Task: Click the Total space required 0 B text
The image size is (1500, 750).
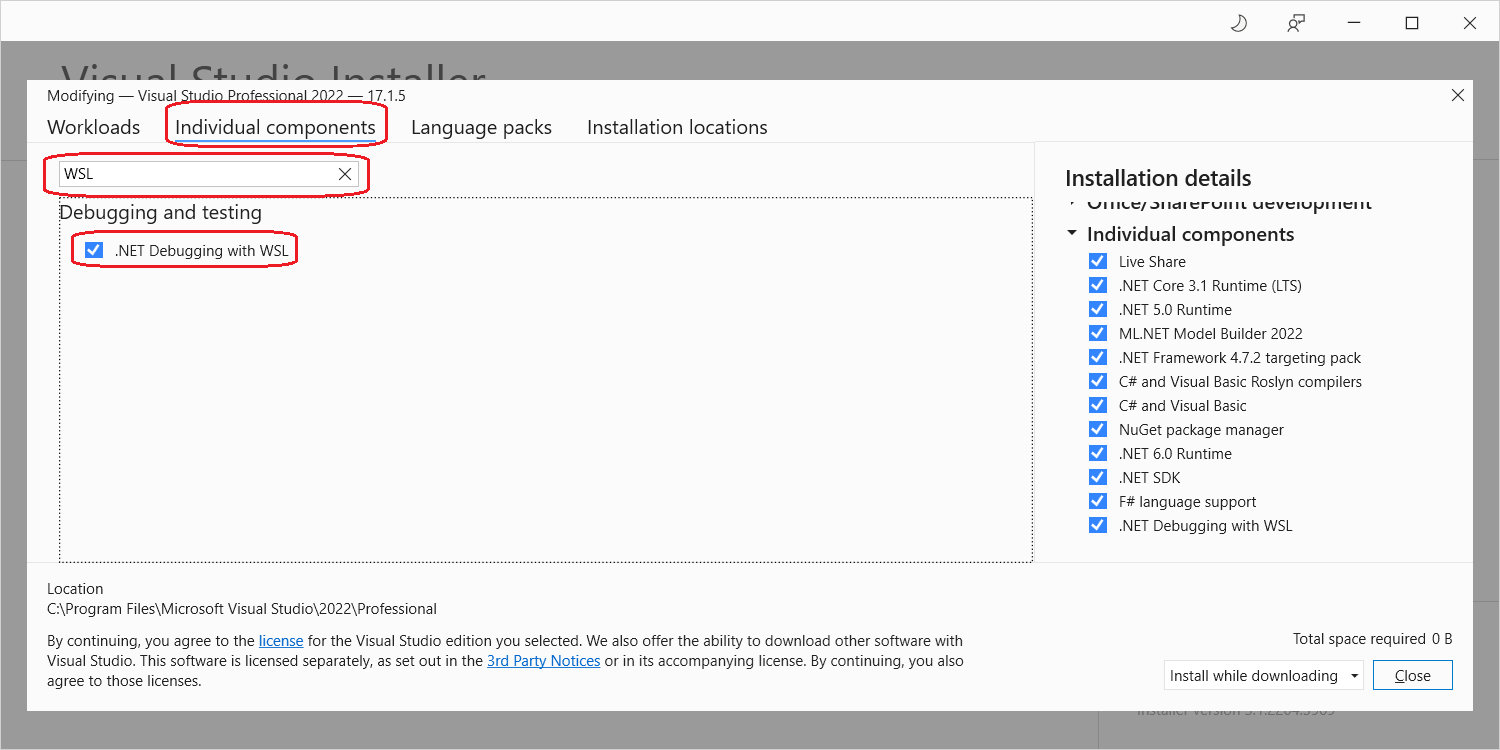Action: click(x=1372, y=639)
